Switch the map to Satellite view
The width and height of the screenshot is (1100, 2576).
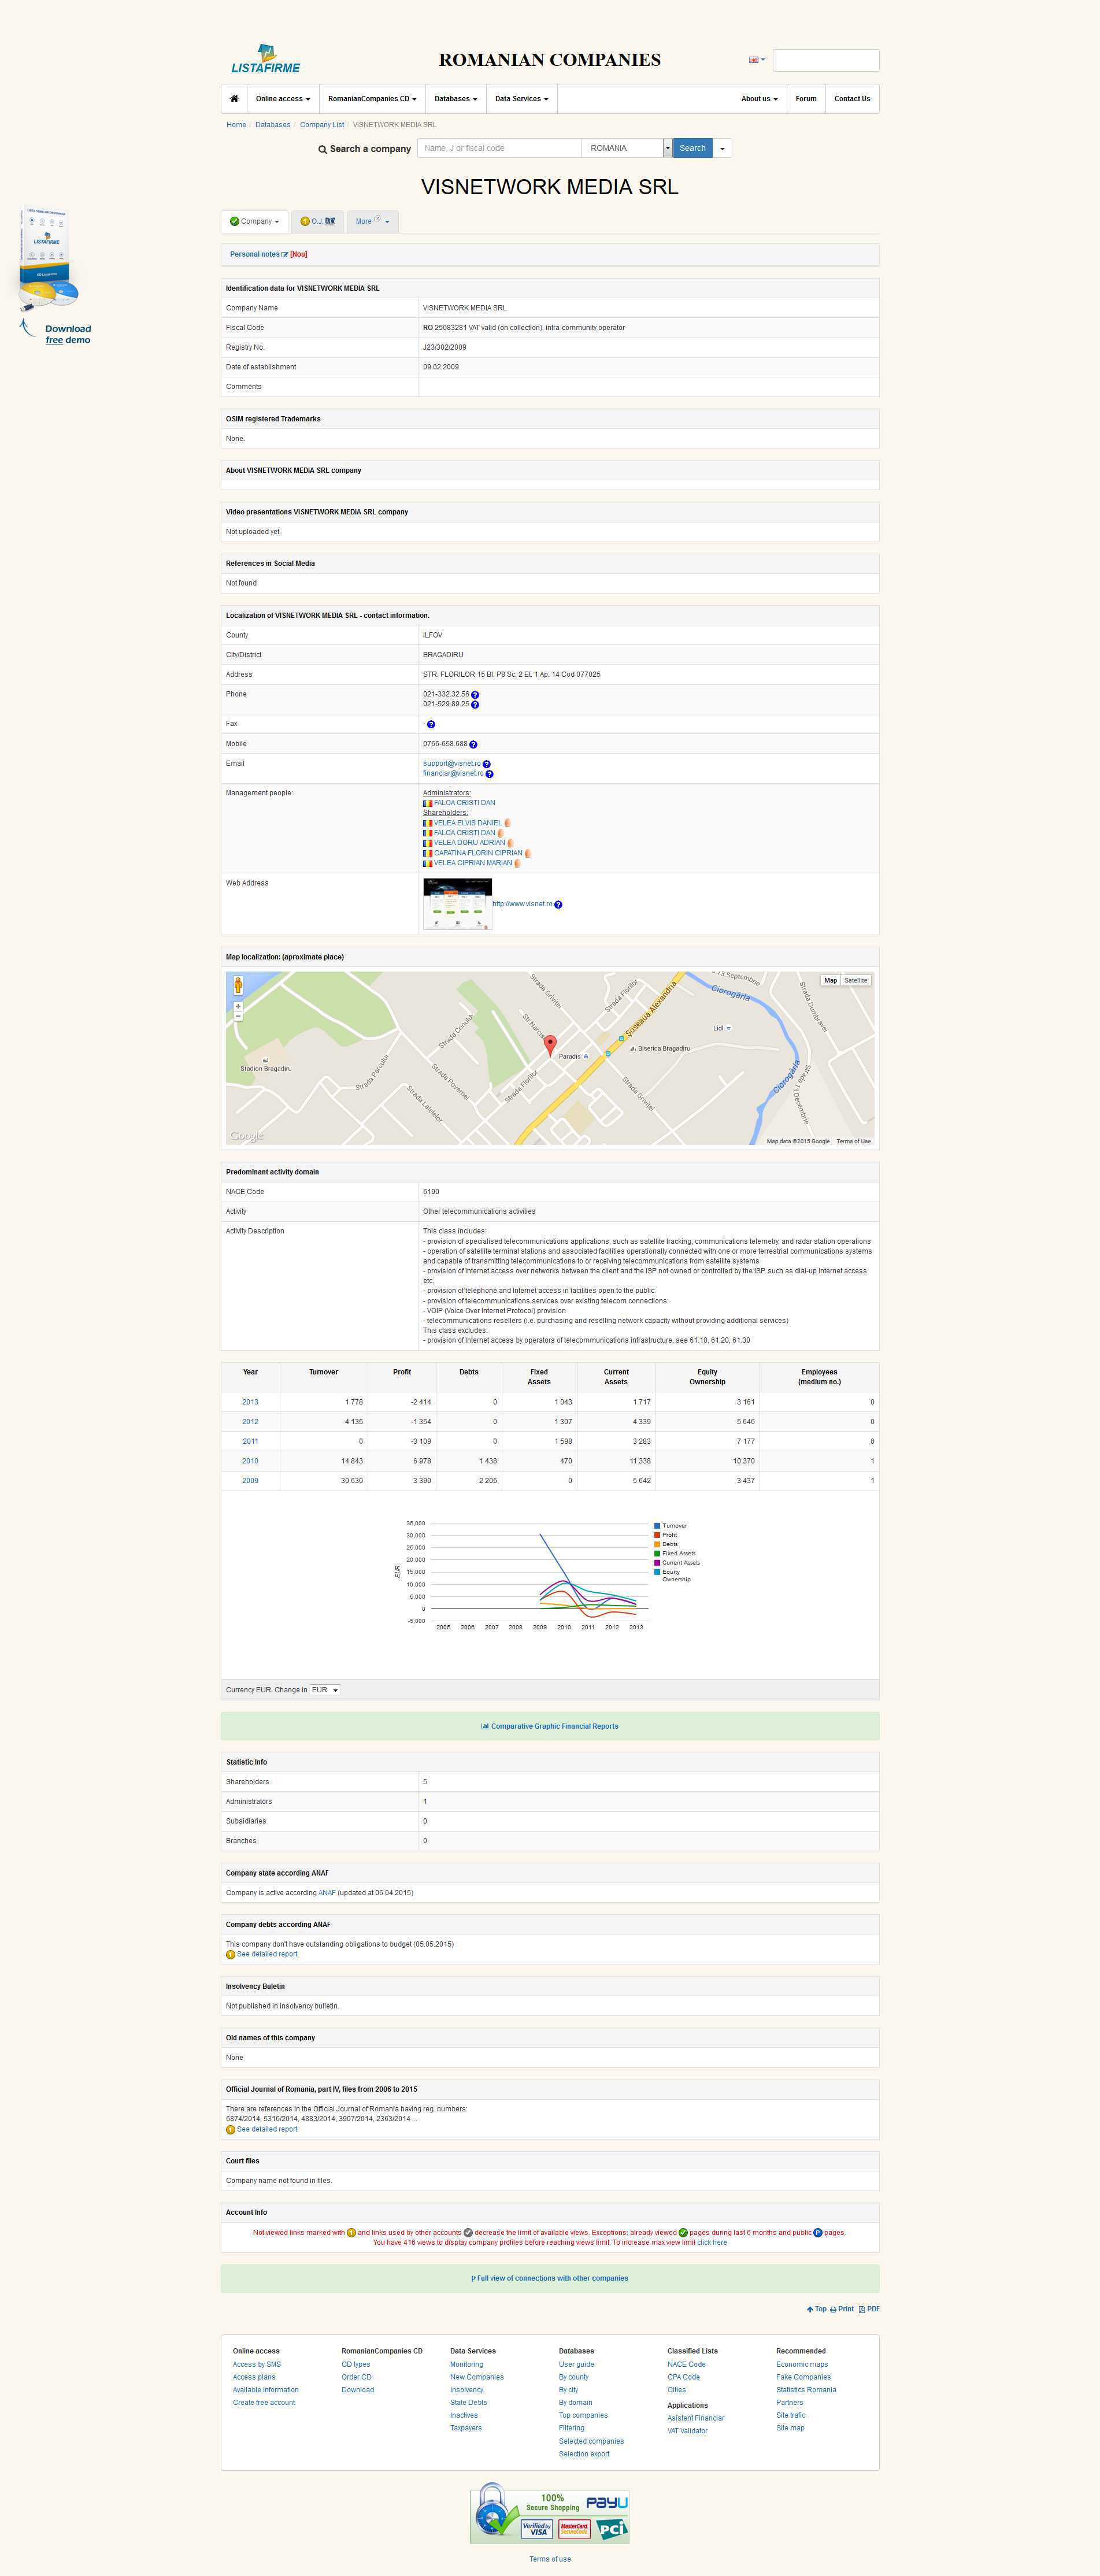(856, 980)
